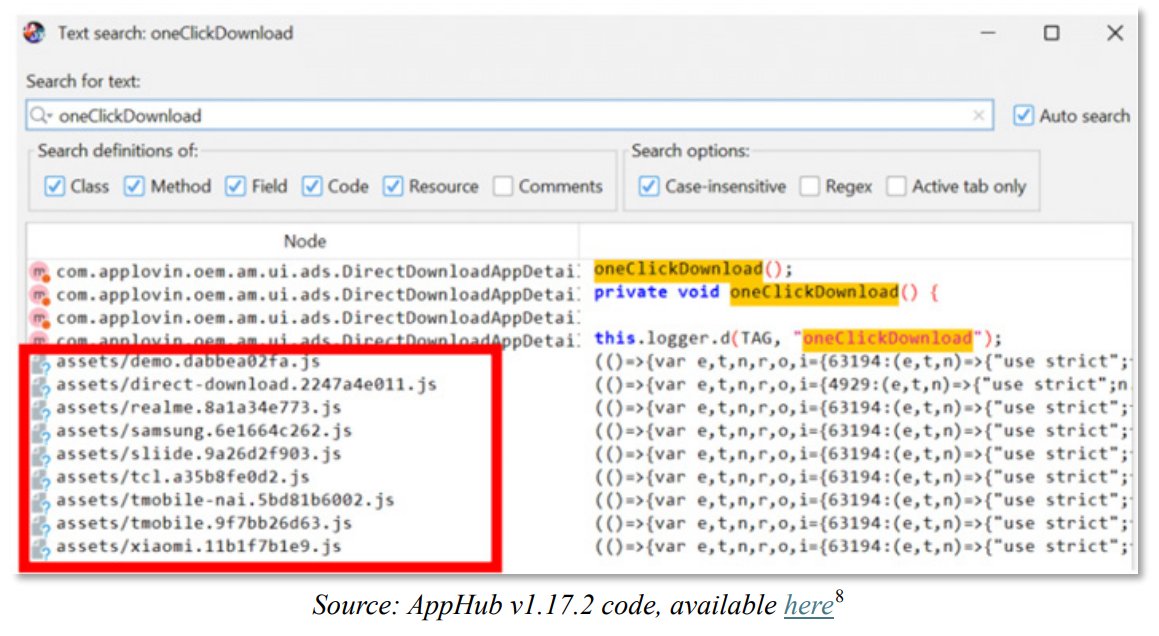
Task: Select the assets/samsung.6e1664c262.js result
Action: (x=204, y=430)
